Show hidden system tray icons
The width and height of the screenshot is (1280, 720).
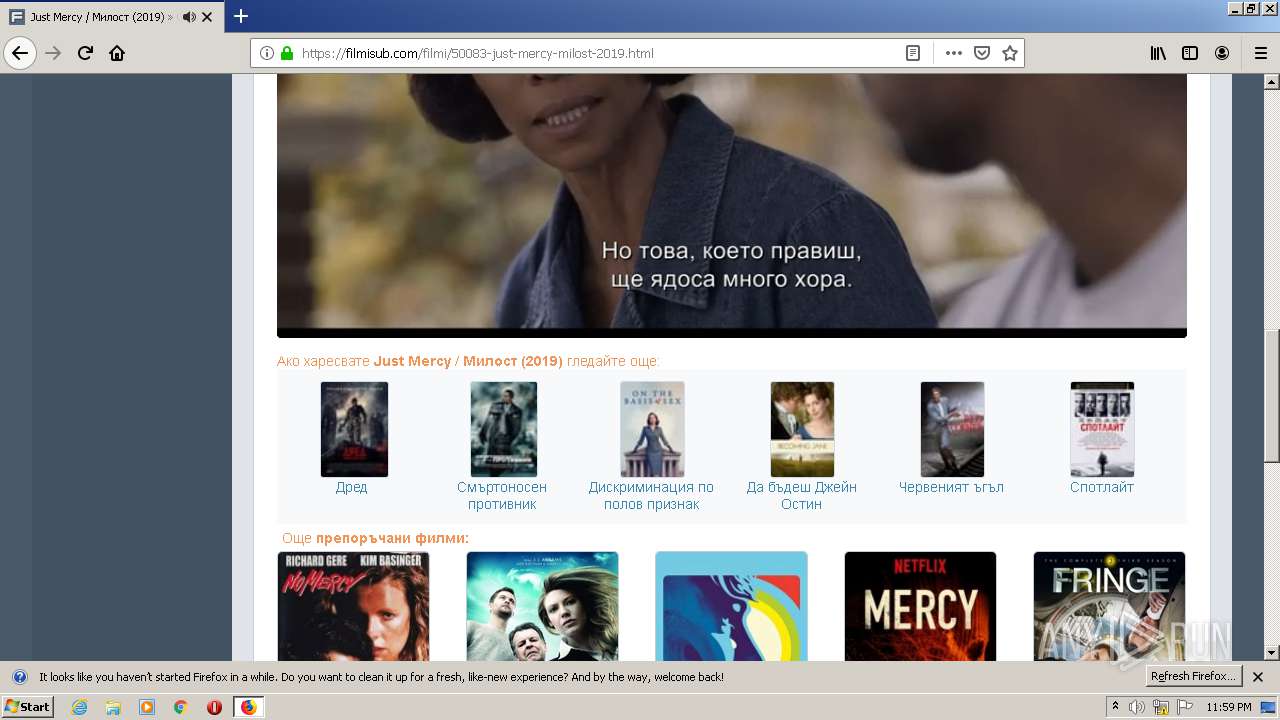[1115, 707]
